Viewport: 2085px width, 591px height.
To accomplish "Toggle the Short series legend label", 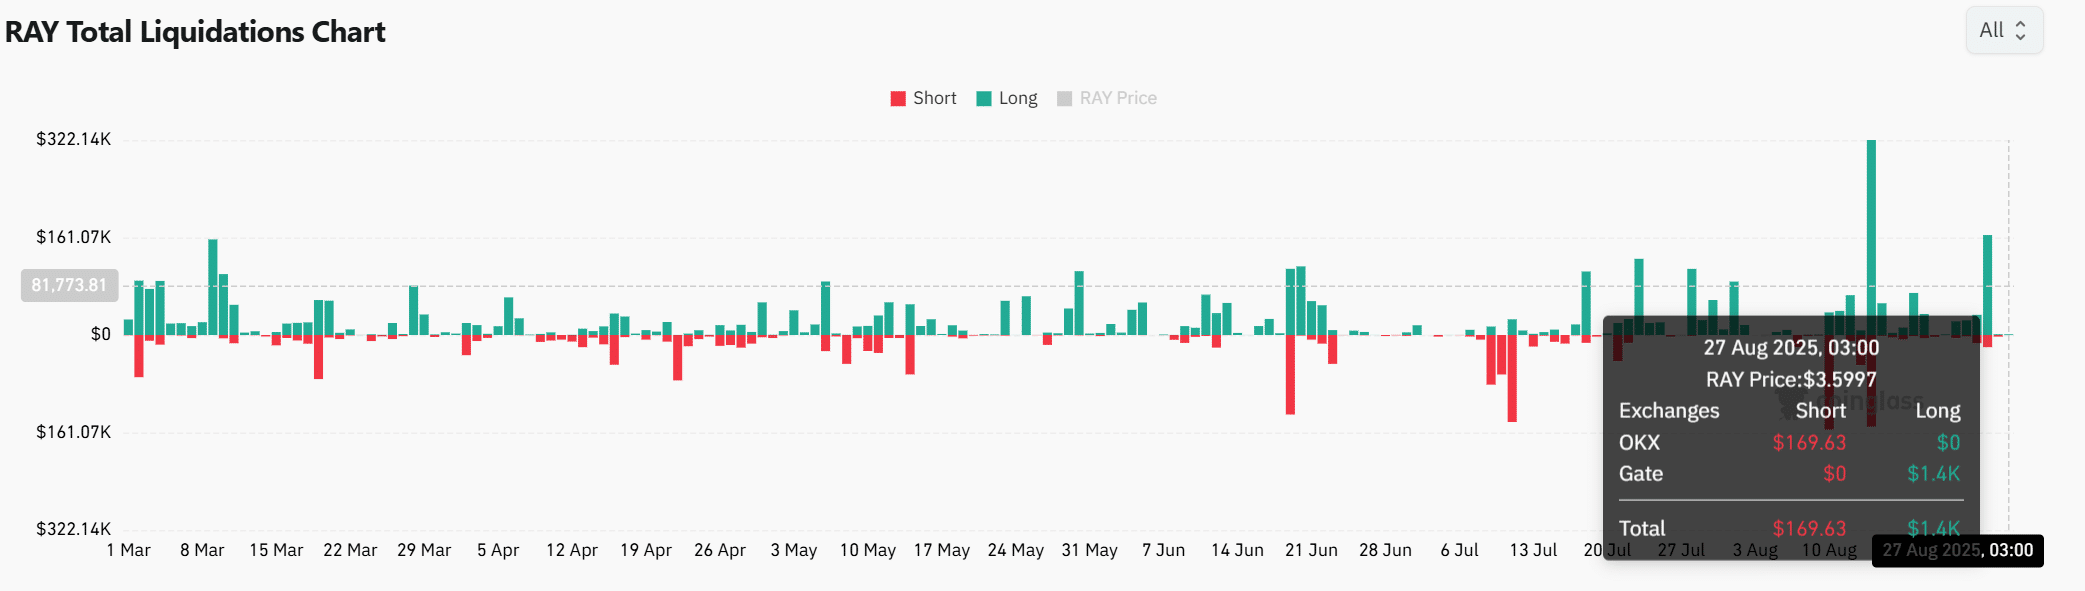I will 934,98.
